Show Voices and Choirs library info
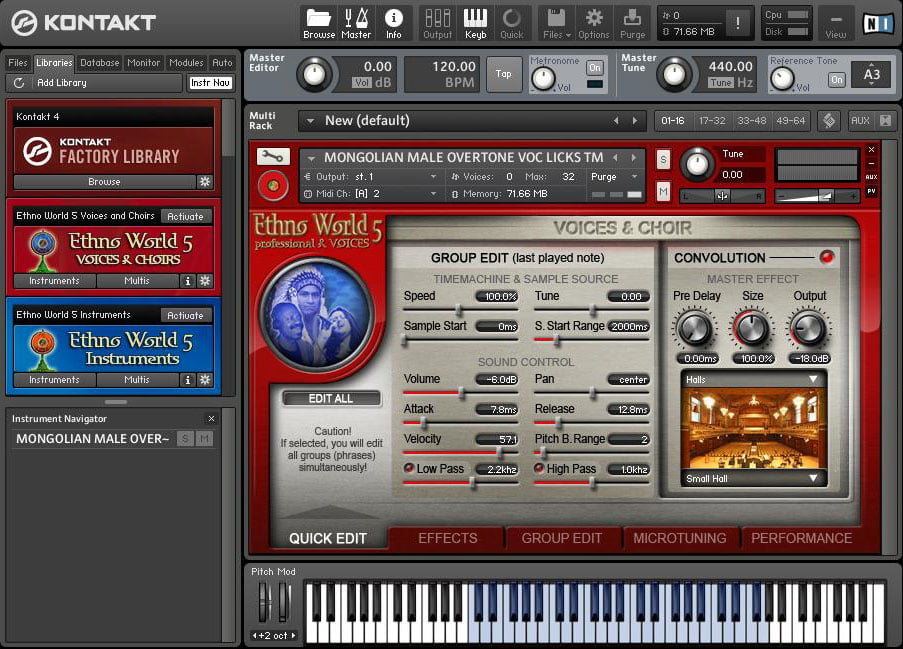 pos(187,281)
